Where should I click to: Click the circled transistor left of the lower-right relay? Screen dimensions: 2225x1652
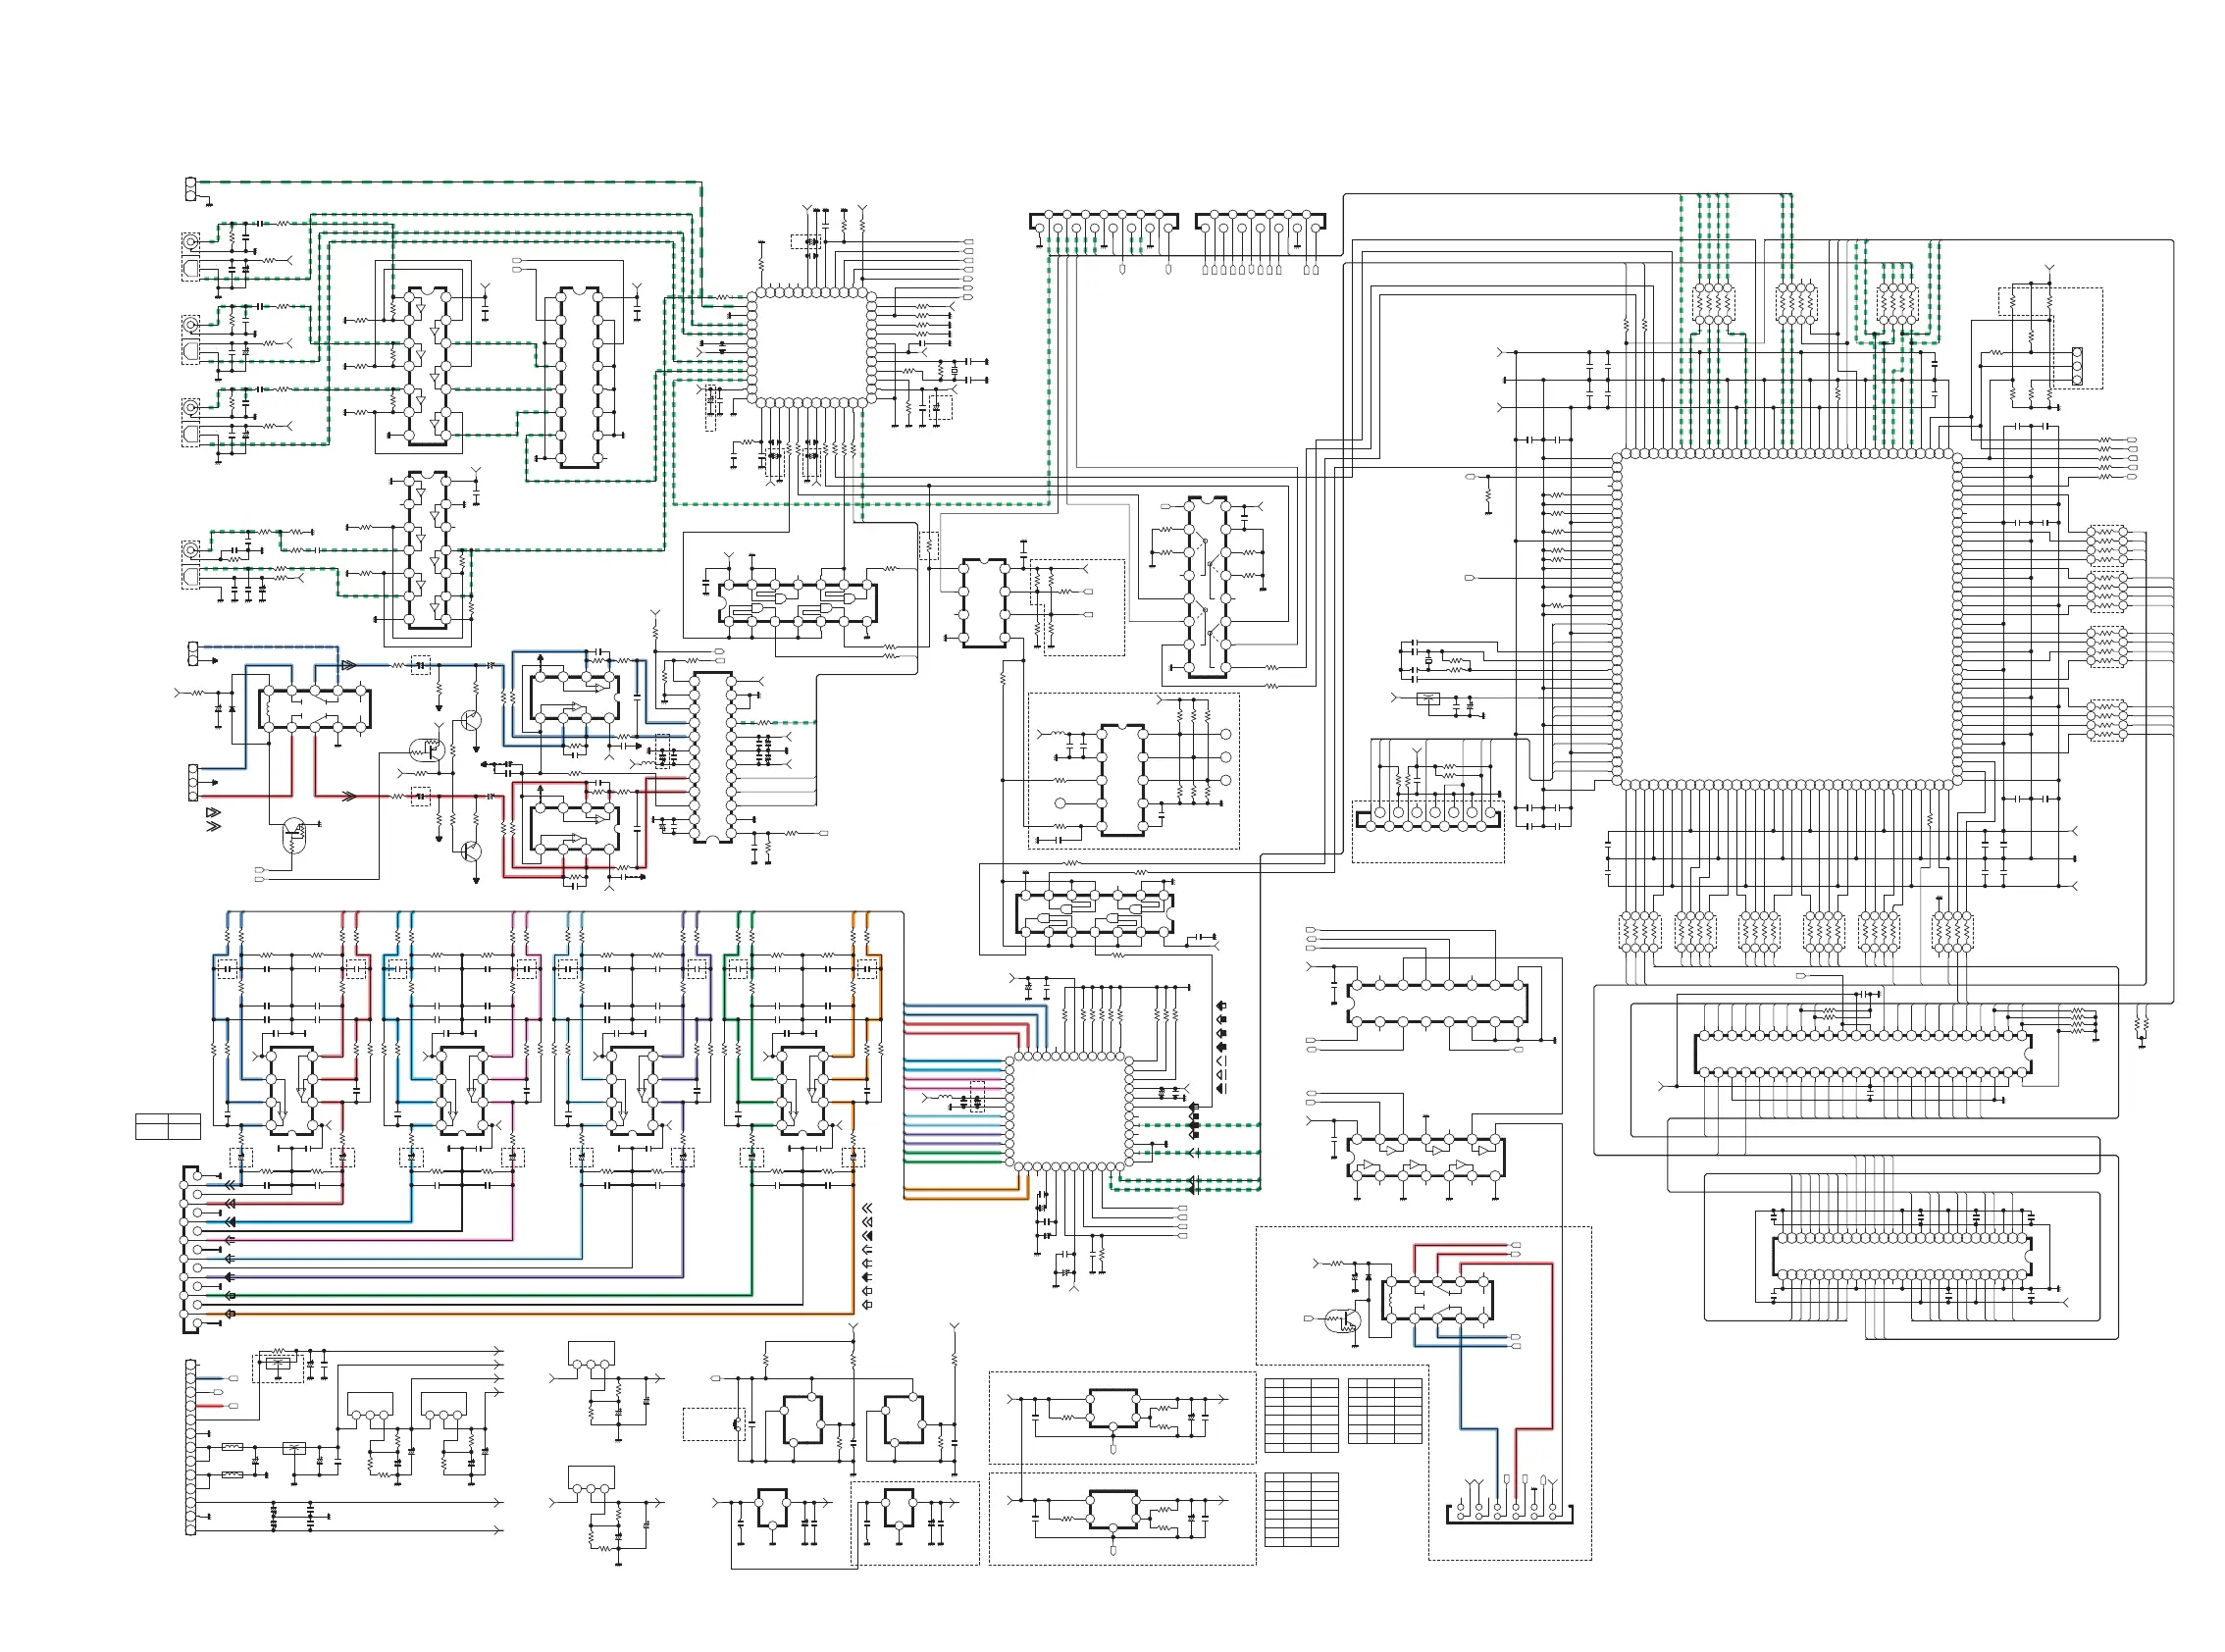(x=1342, y=1321)
